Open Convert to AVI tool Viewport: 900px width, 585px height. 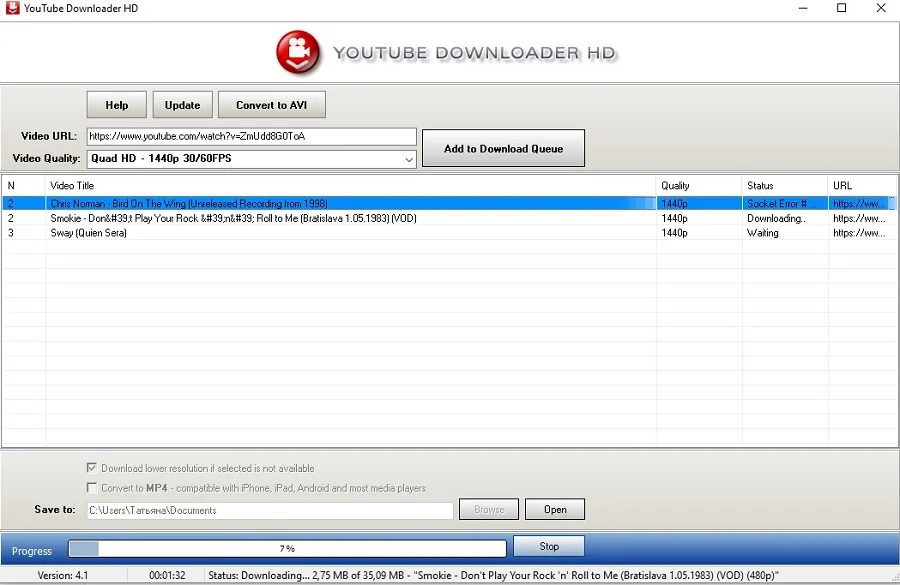(x=271, y=105)
